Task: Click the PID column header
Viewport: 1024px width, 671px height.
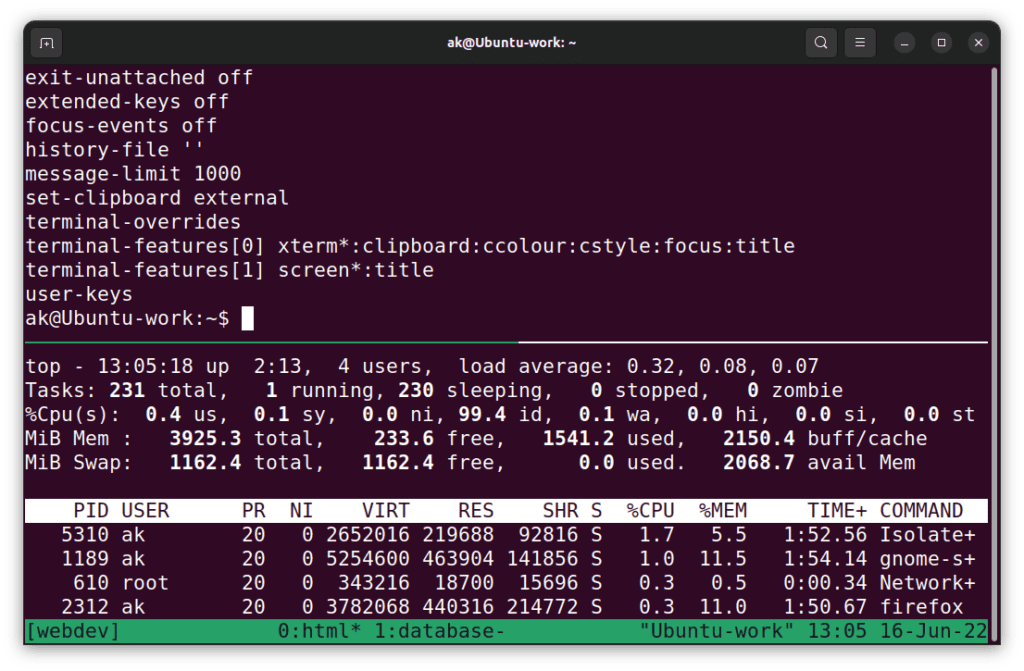Action: (x=91, y=510)
